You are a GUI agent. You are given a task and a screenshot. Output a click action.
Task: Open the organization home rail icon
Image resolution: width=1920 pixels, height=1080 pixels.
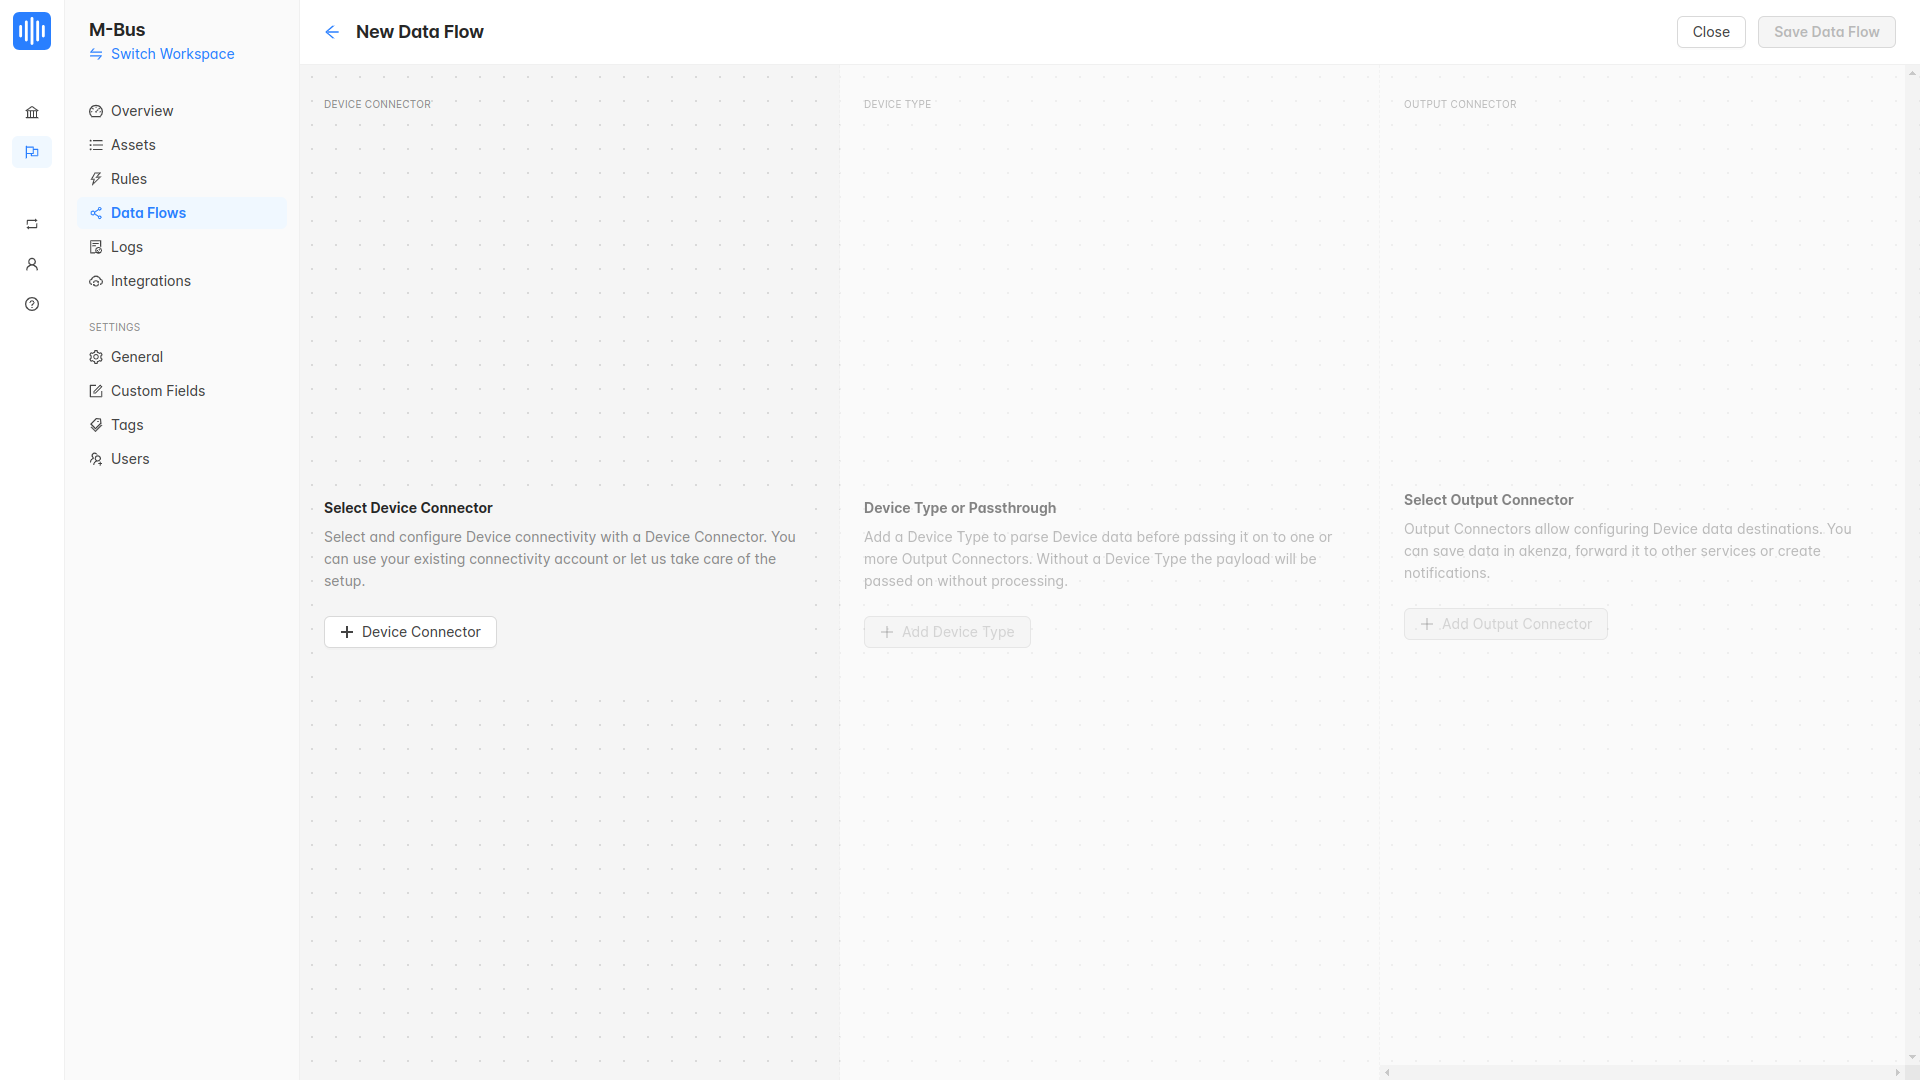tap(32, 112)
